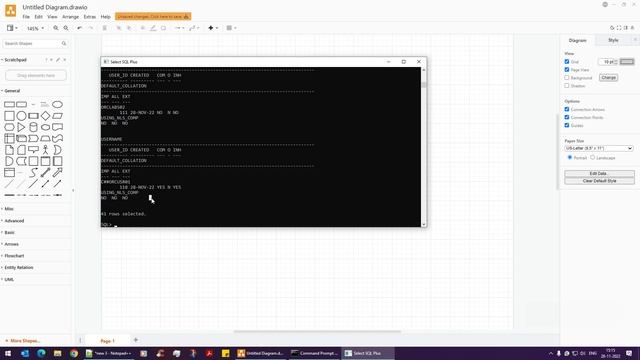Open the Windows Start menu
Viewport: 640px width, 360px height.
coord(8,353)
